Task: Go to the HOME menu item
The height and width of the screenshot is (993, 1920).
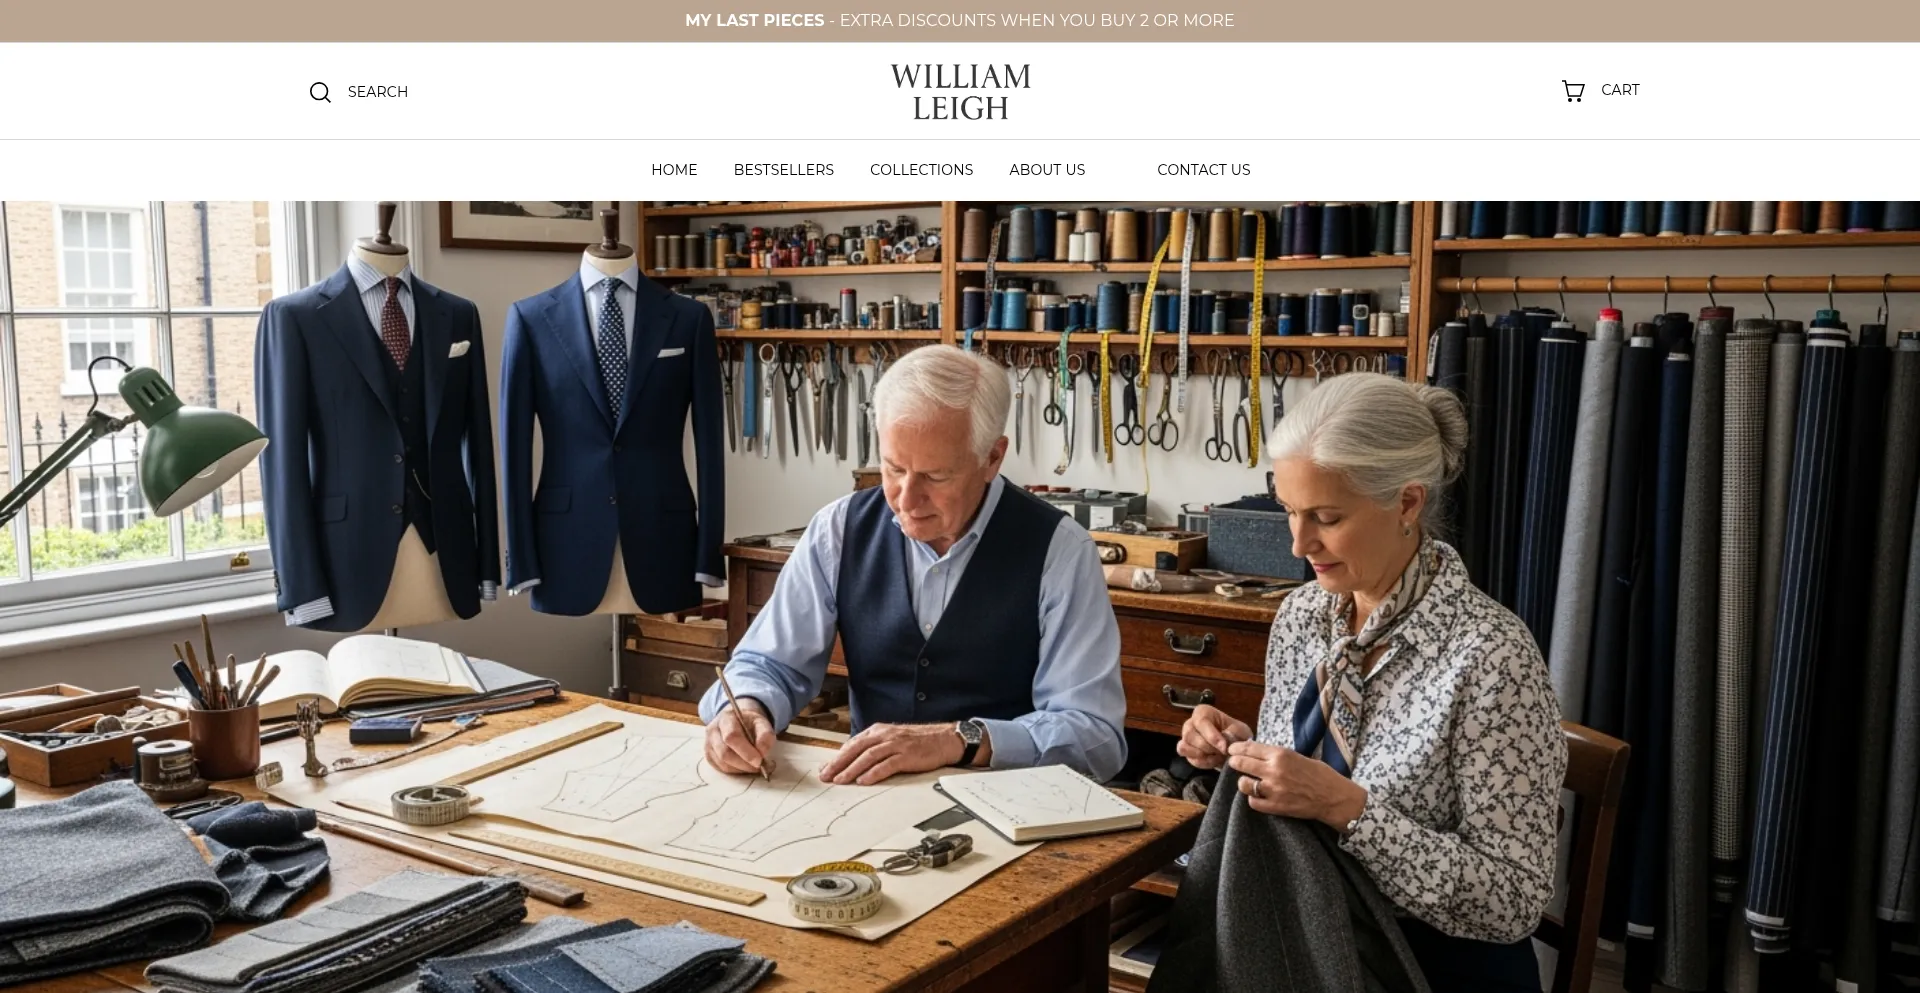Action: pos(674,170)
